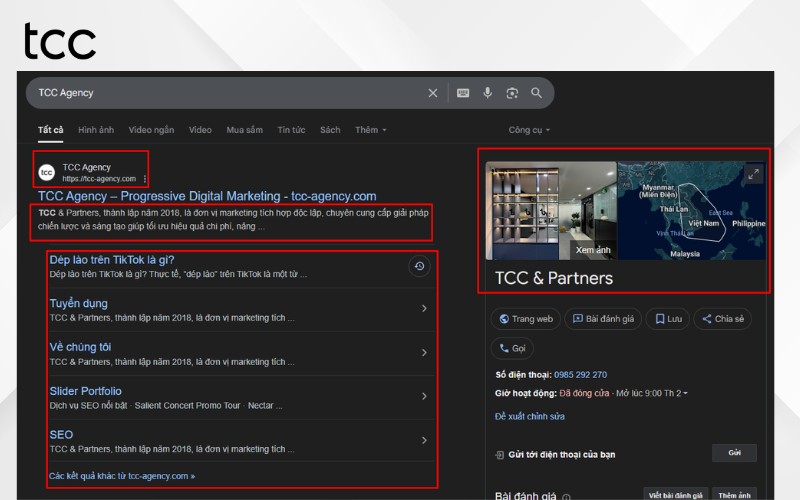Open the office photo labeled Xem ảnh

click(x=551, y=211)
